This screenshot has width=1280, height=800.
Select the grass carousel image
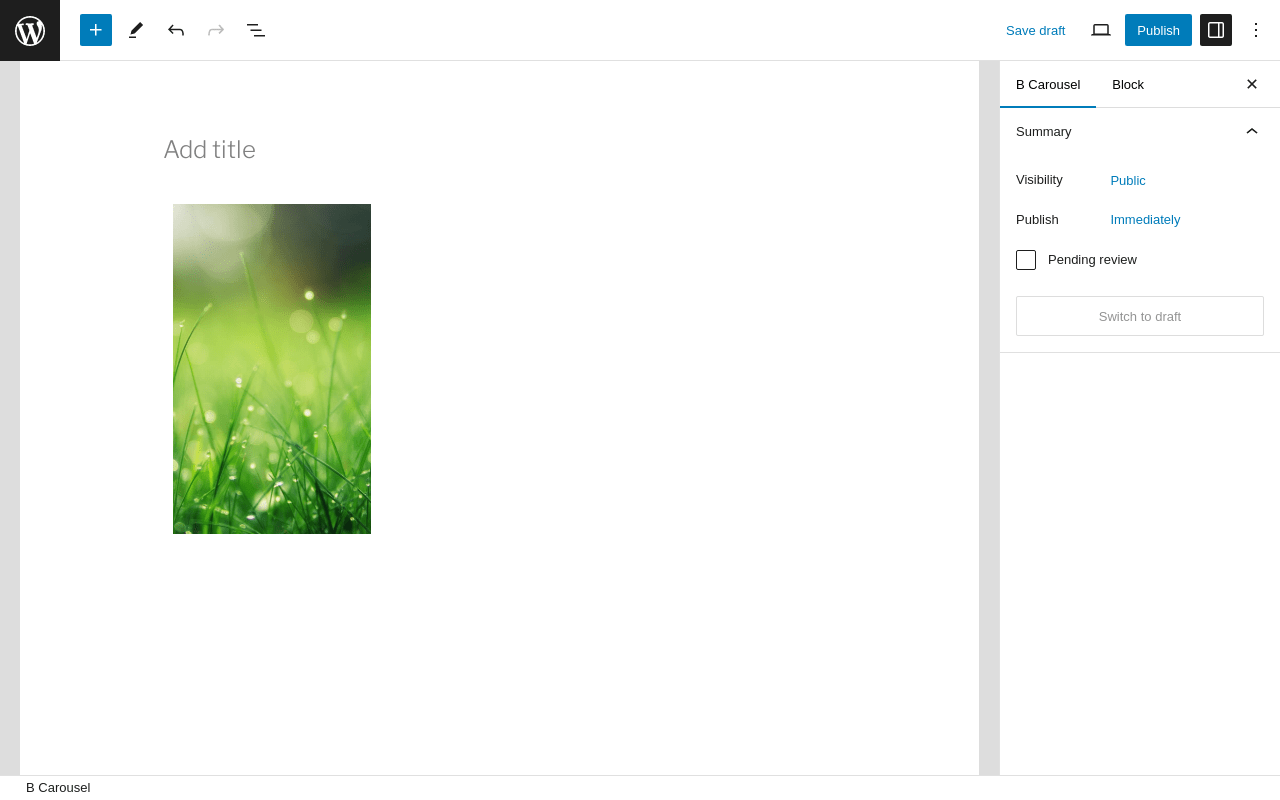pyautogui.click(x=272, y=369)
